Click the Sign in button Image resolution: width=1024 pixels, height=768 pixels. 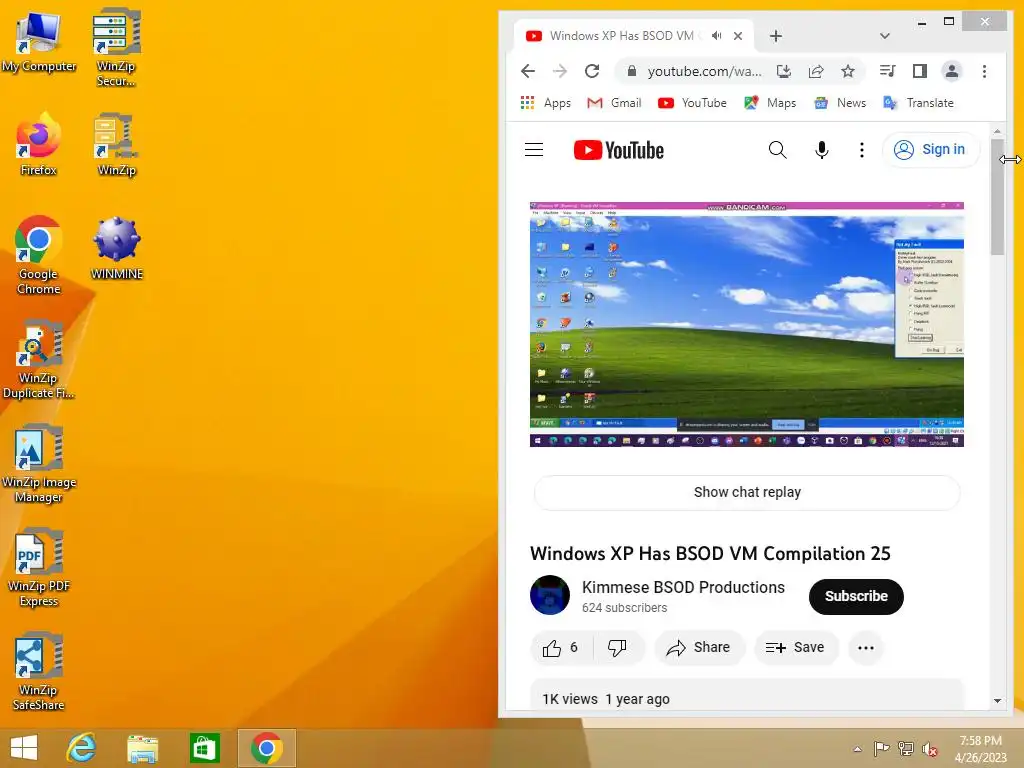pyautogui.click(x=931, y=150)
